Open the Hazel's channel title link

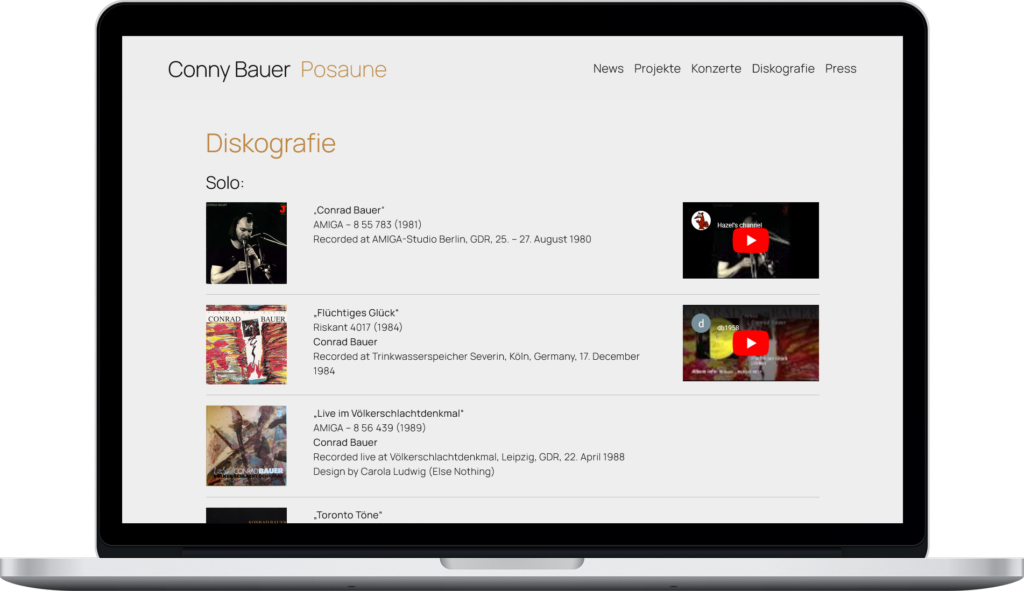coord(739,225)
